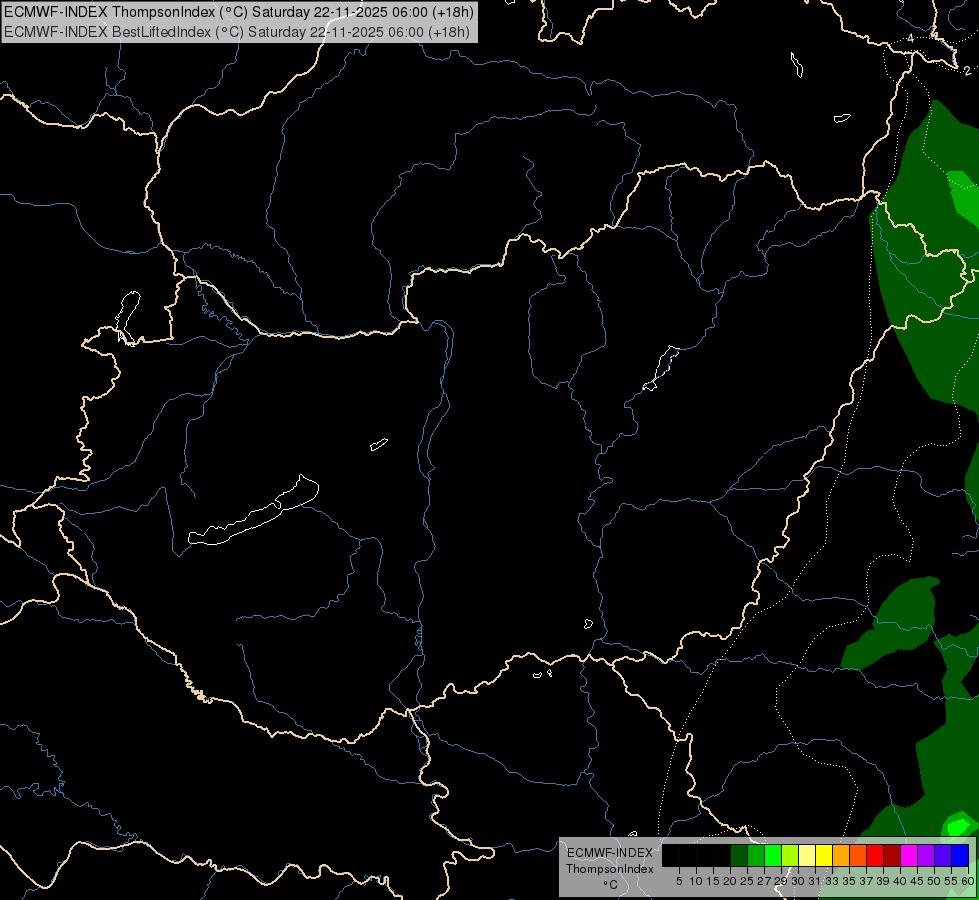Select the bright red 37–39 legend swatch

[x=875, y=855]
